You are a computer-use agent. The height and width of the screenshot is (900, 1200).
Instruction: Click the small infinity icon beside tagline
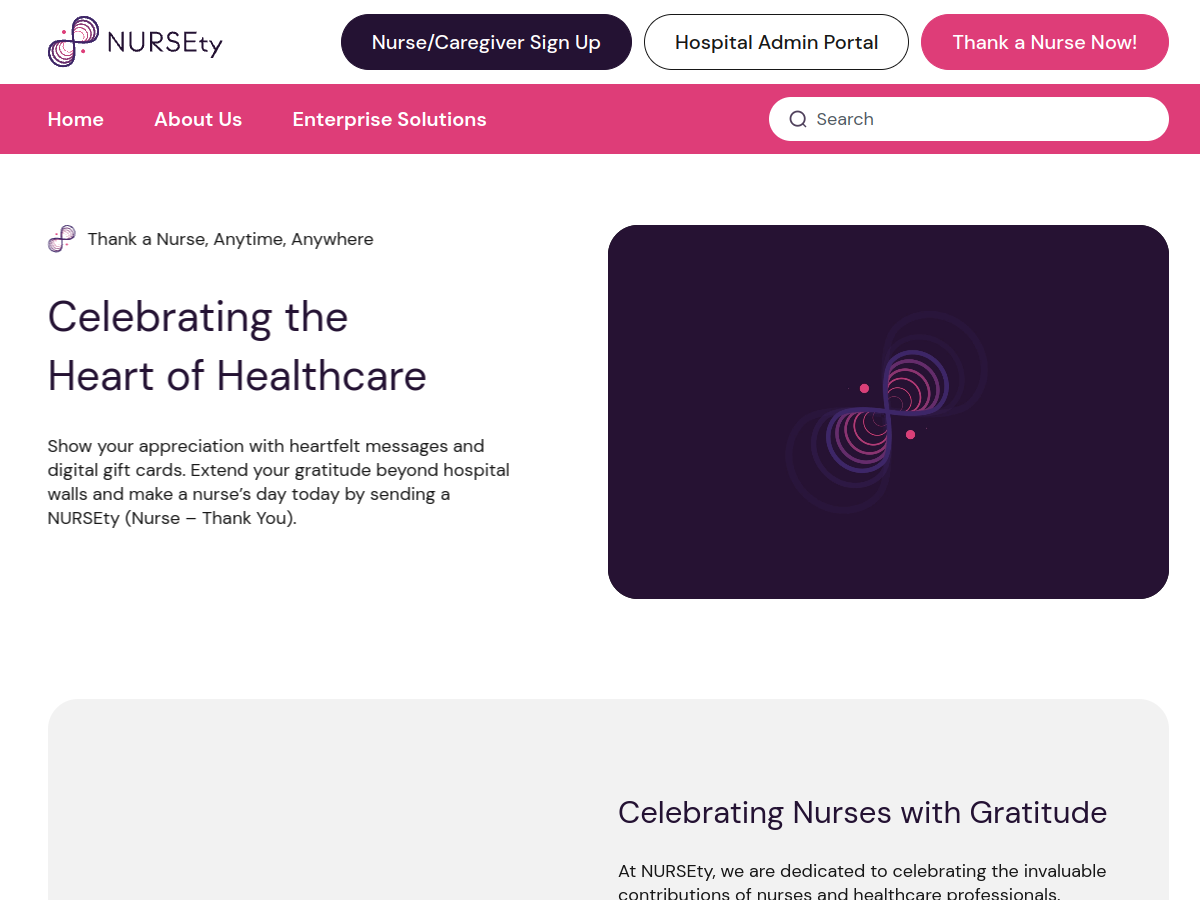pyautogui.click(x=62, y=239)
